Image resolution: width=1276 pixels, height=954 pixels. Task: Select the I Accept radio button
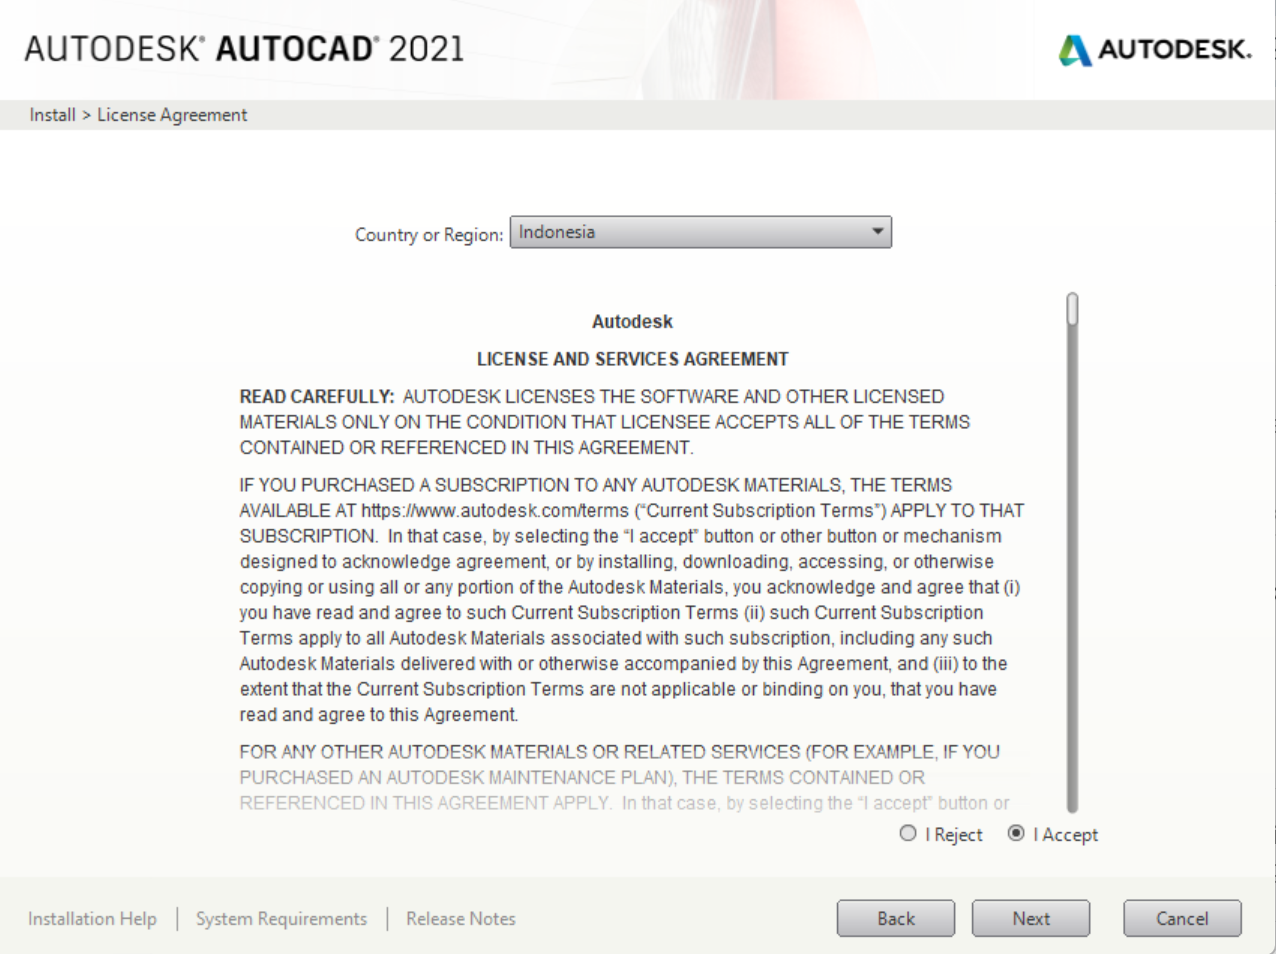pyautogui.click(x=1016, y=833)
